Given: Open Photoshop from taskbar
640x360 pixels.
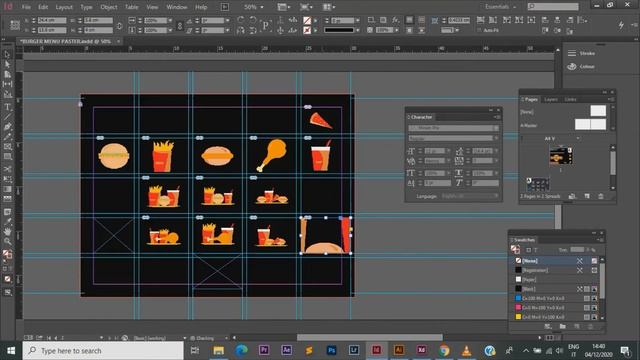Looking at the screenshot, I should point(331,350).
